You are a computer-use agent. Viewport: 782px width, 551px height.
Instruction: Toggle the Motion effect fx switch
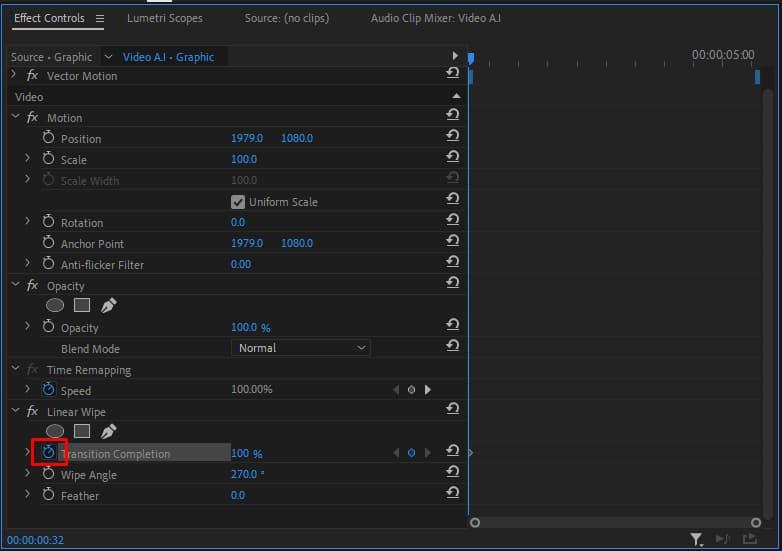33,117
